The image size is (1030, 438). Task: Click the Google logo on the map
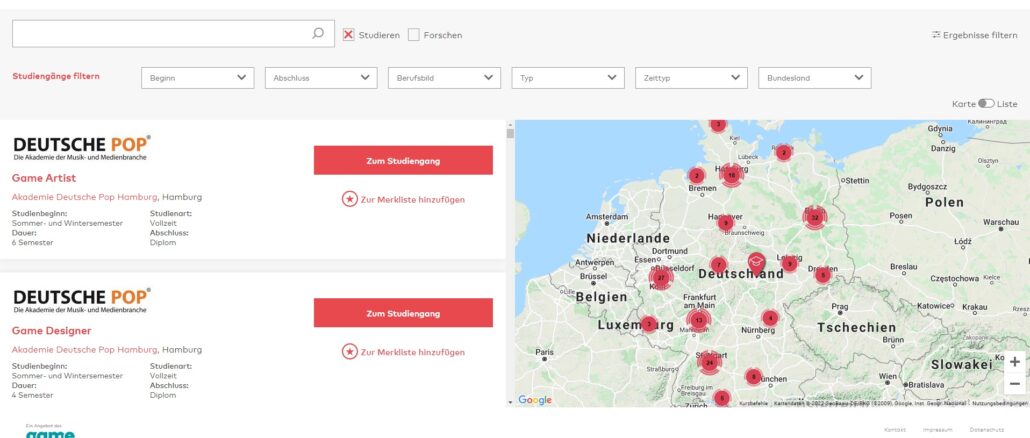pos(535,400)
